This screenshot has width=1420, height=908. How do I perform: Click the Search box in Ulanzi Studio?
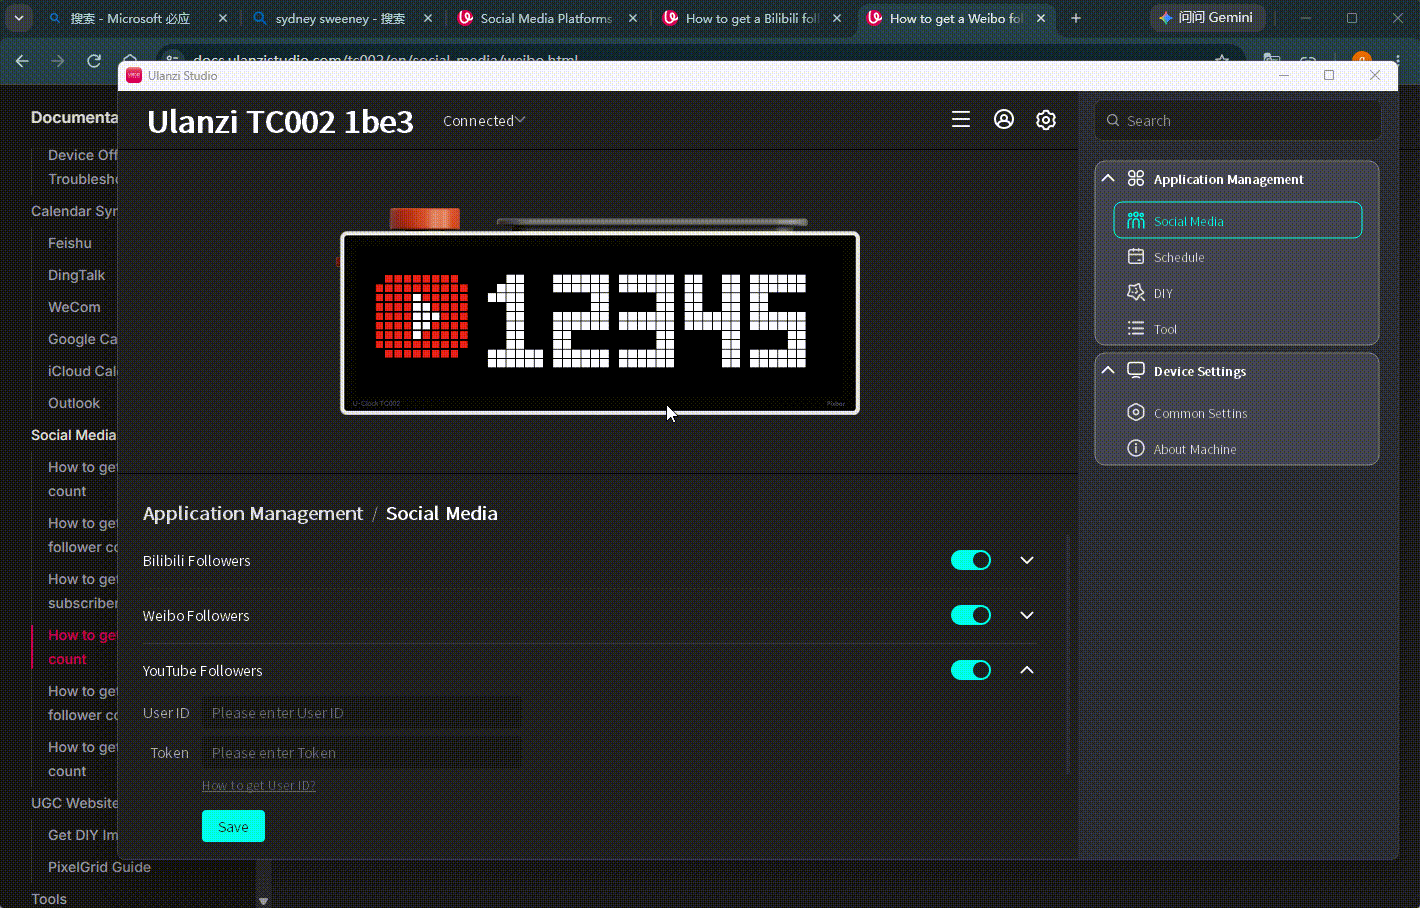[1238, 121]
